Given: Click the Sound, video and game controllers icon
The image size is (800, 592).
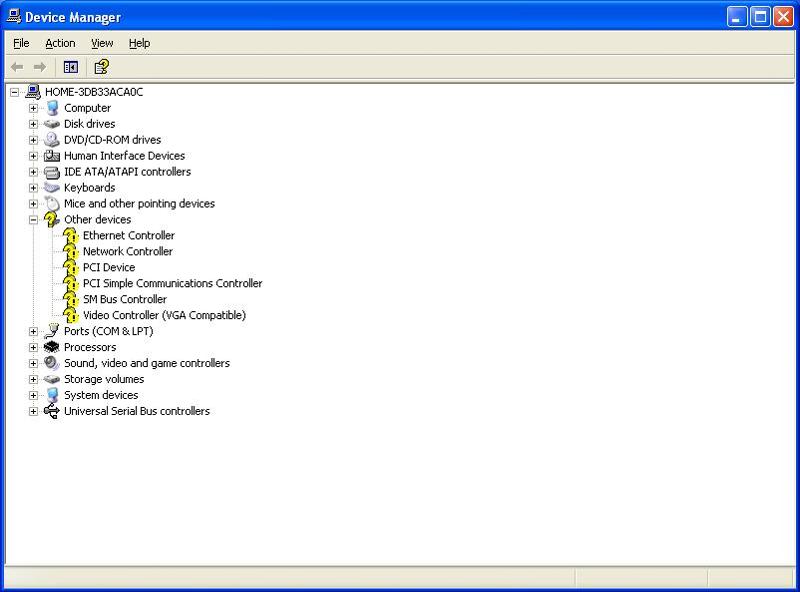Looking at the screenshot, I should tap(52, 363).
